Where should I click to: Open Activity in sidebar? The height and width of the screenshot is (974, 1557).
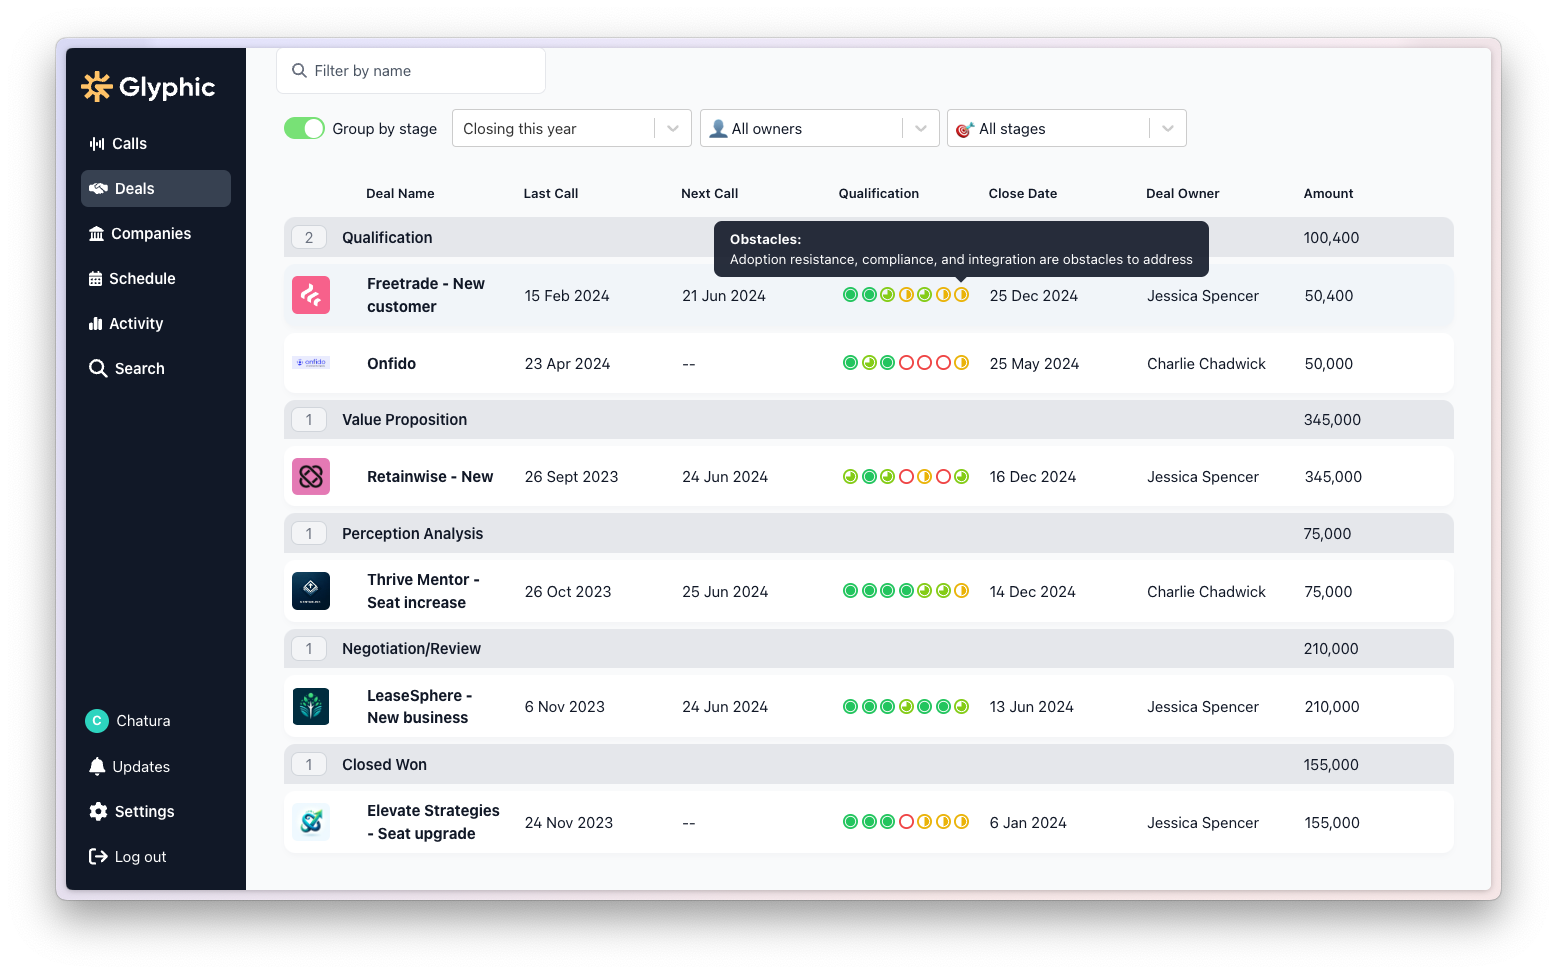pos(156,324)
